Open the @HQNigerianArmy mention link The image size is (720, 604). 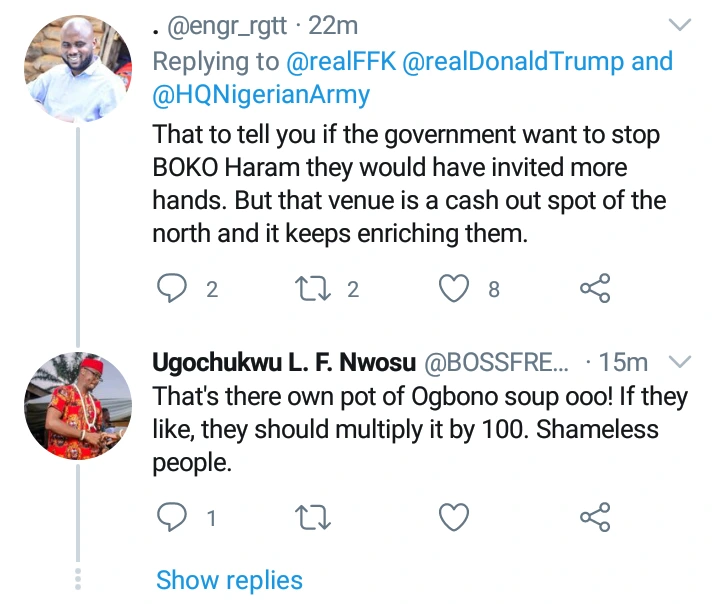pyautogui.click(x=261, y=95)
